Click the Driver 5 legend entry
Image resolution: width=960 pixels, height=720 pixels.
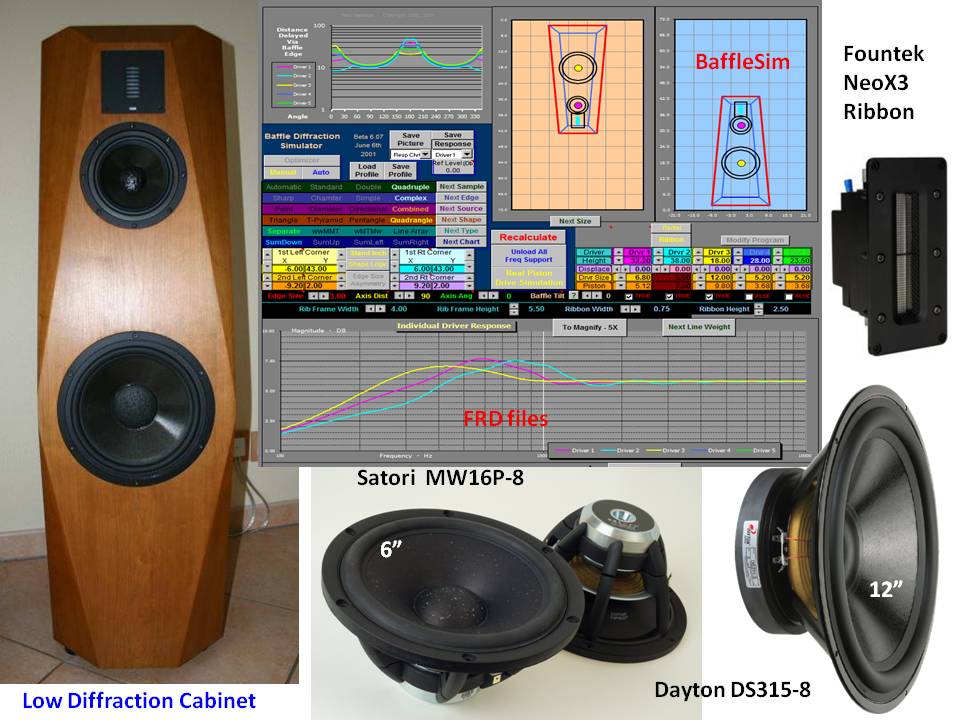tap(756, 451)
